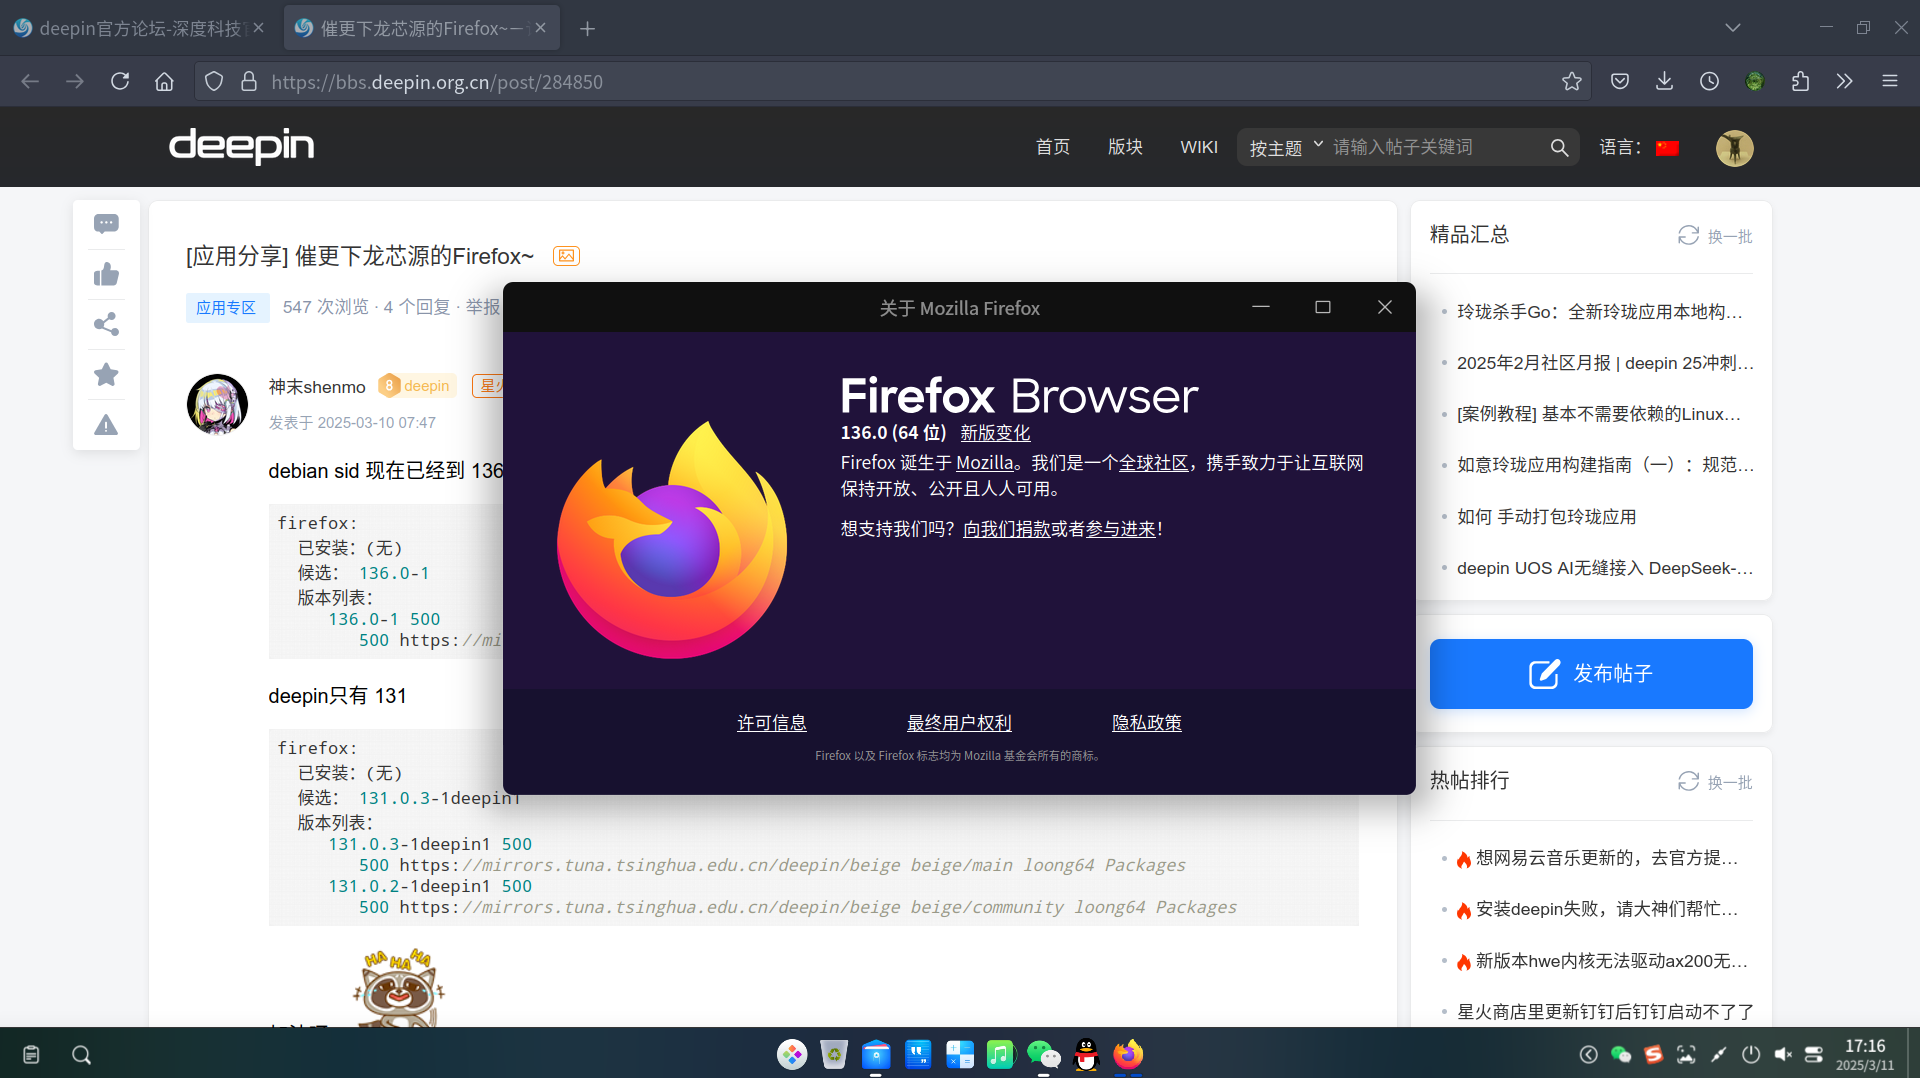Open Firefox downloads panel
The width and height of the screenshot is (1920, 1078).
point(1664,82)
